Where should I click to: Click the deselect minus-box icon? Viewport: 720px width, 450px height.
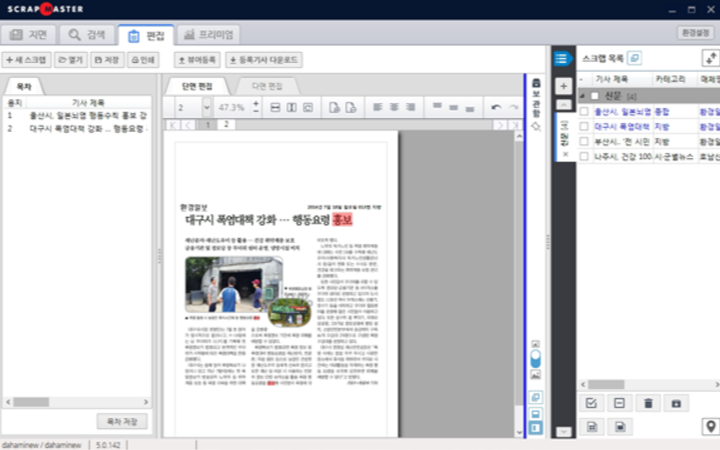pyautogui.click(x=619, y=403)
